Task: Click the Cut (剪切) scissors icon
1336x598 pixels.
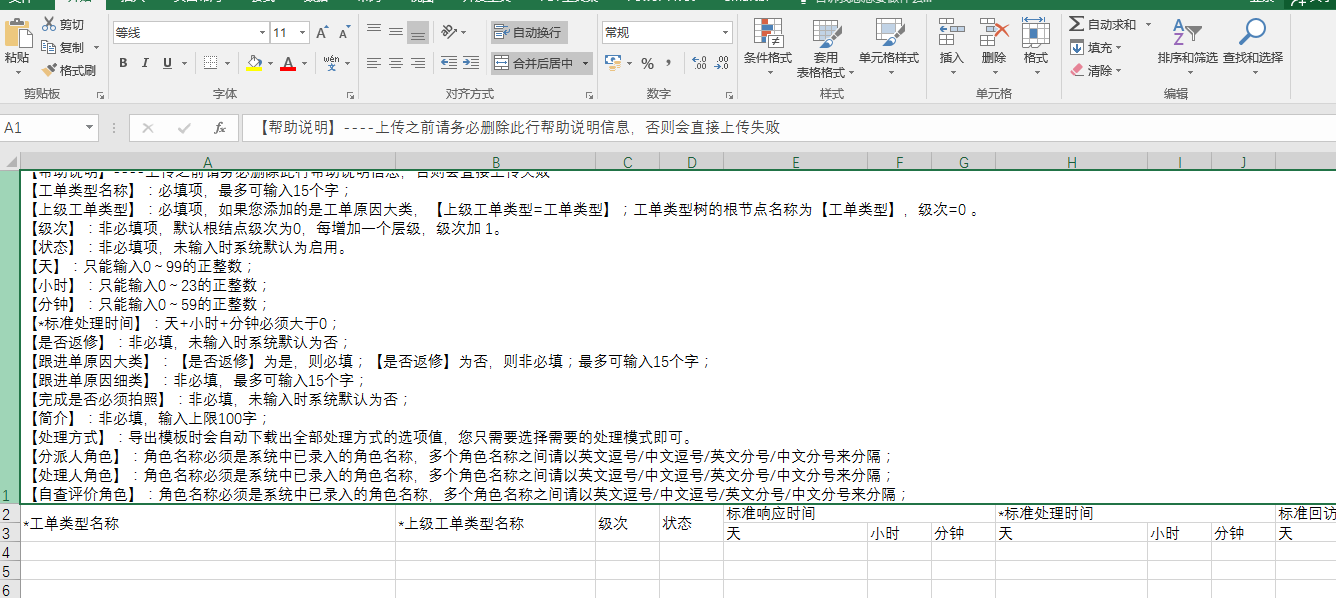Action: [49, 25]
